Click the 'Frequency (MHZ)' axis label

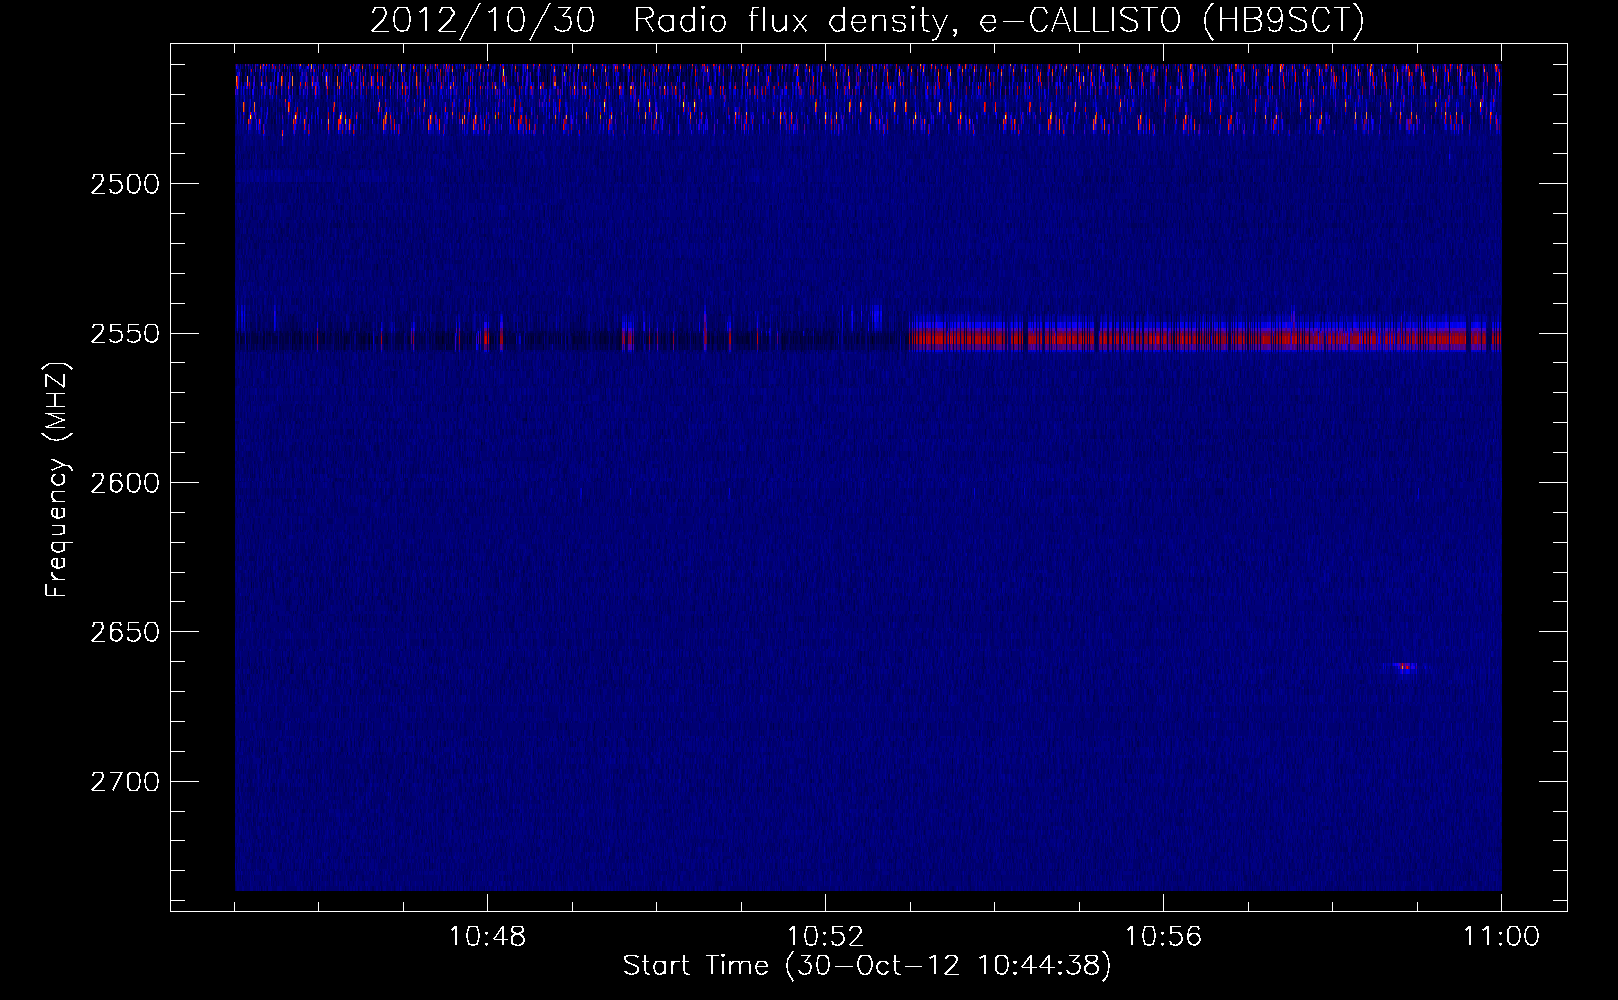point(57,481)
